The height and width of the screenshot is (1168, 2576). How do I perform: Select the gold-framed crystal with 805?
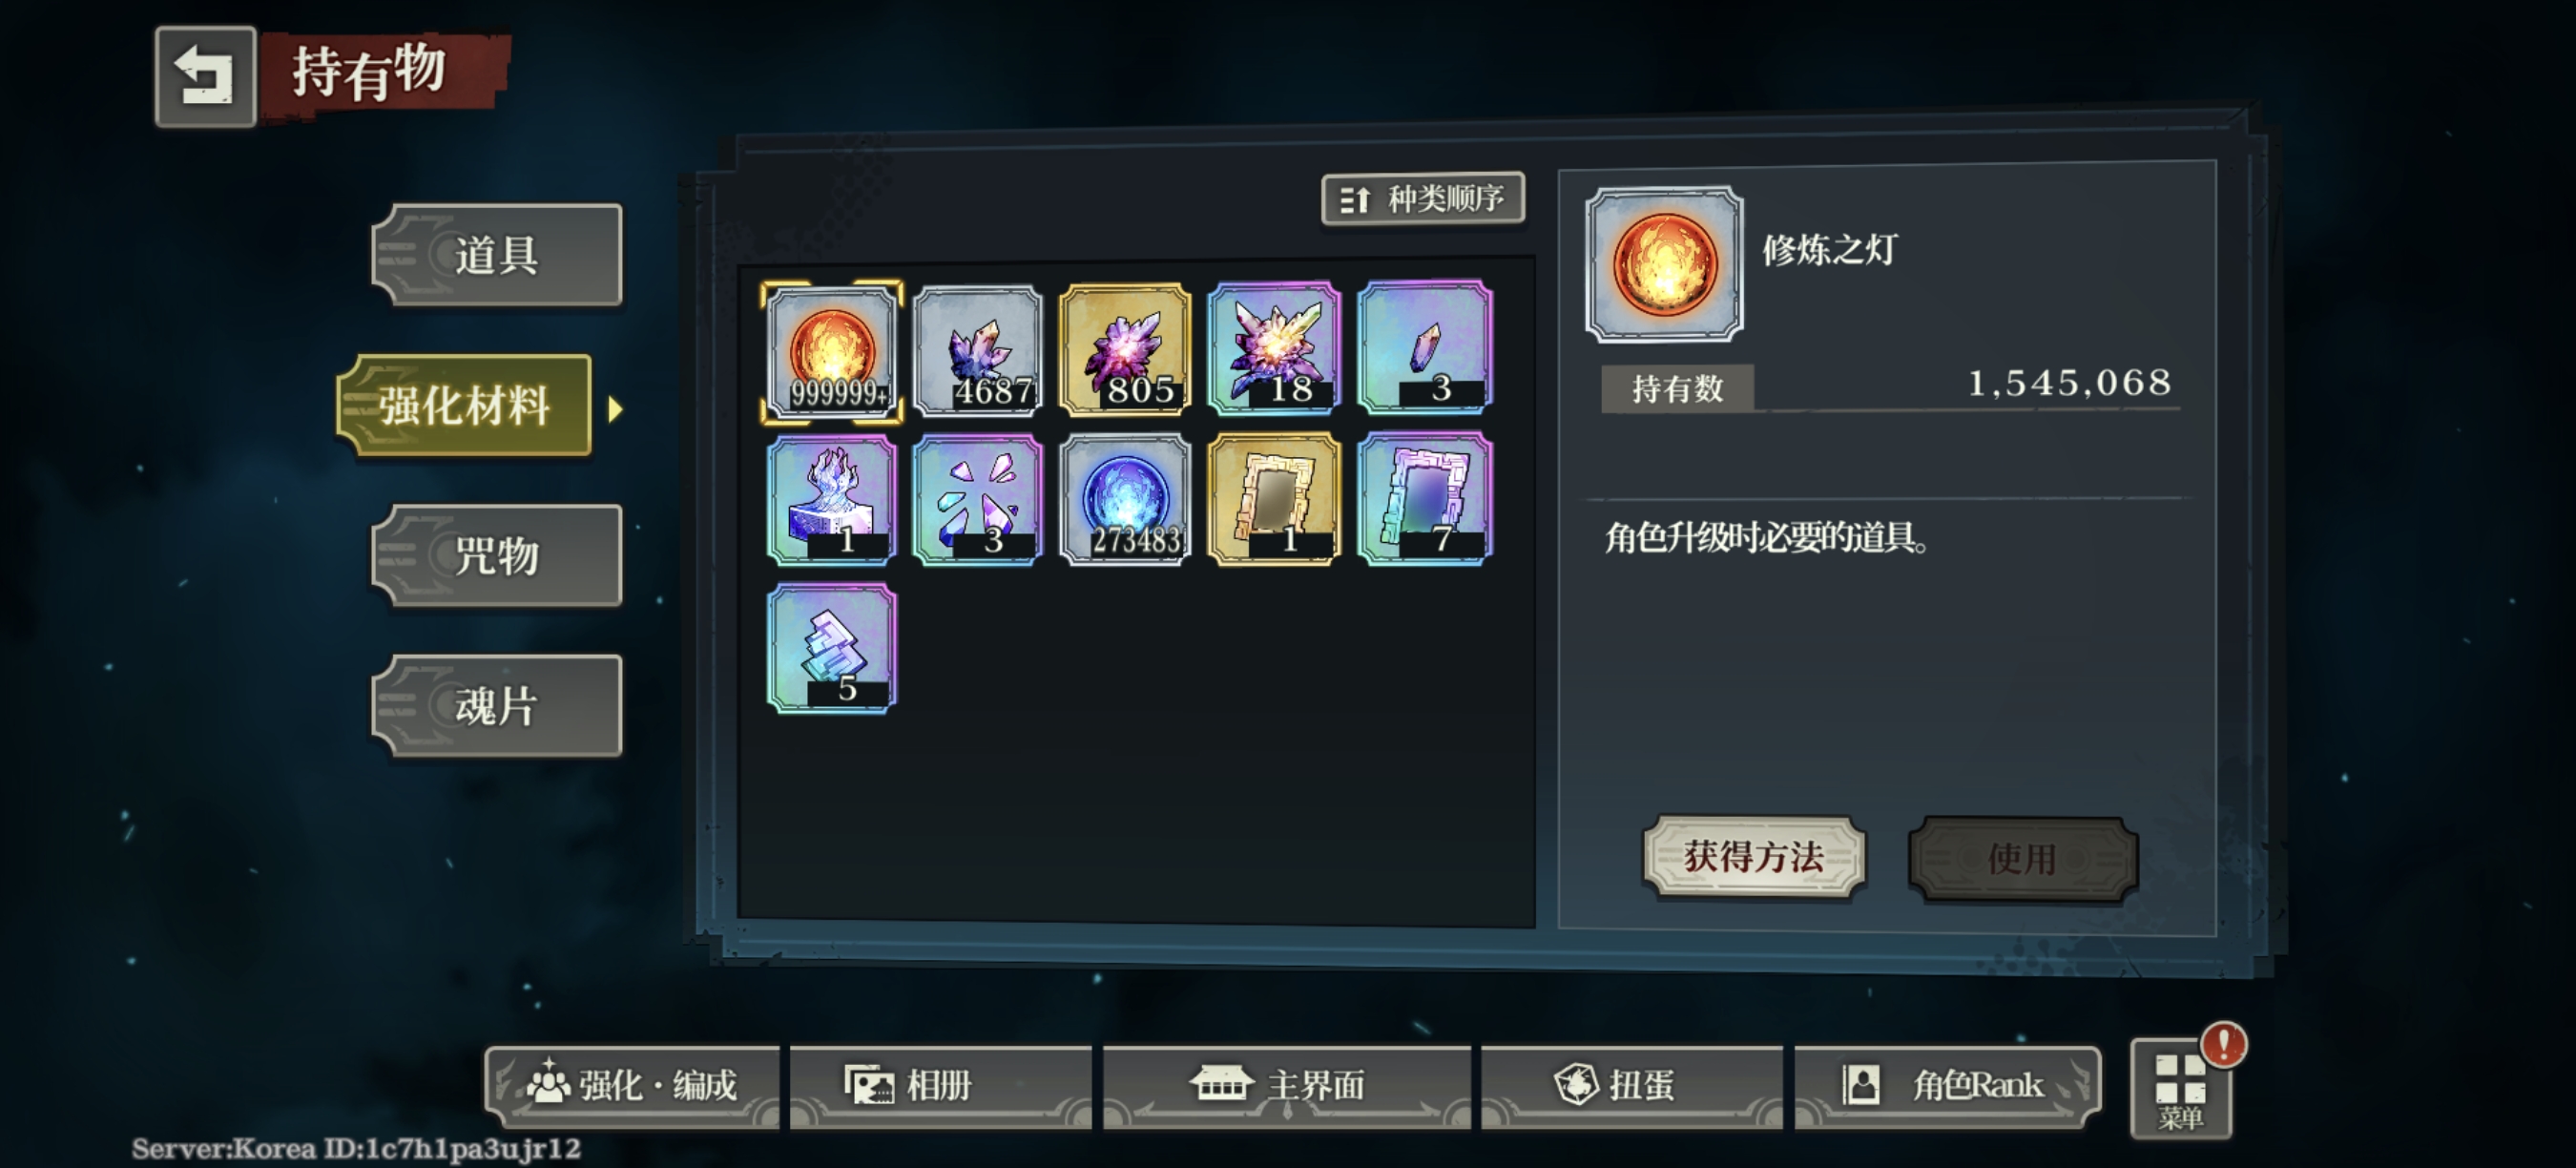(1125, 351)
